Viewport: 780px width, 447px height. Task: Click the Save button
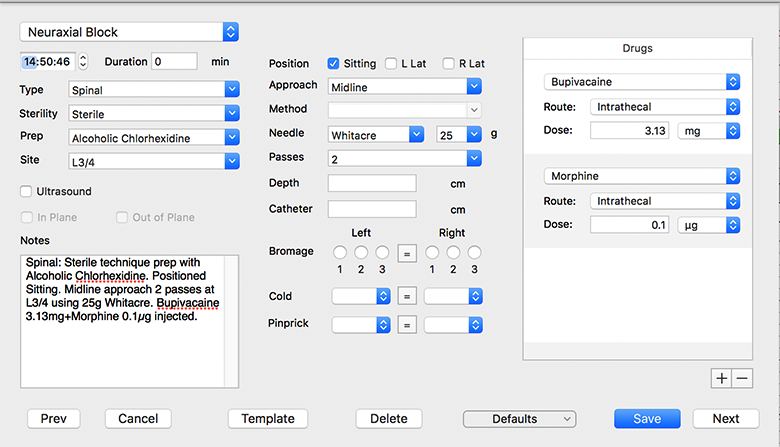click(x=647, y=419)
